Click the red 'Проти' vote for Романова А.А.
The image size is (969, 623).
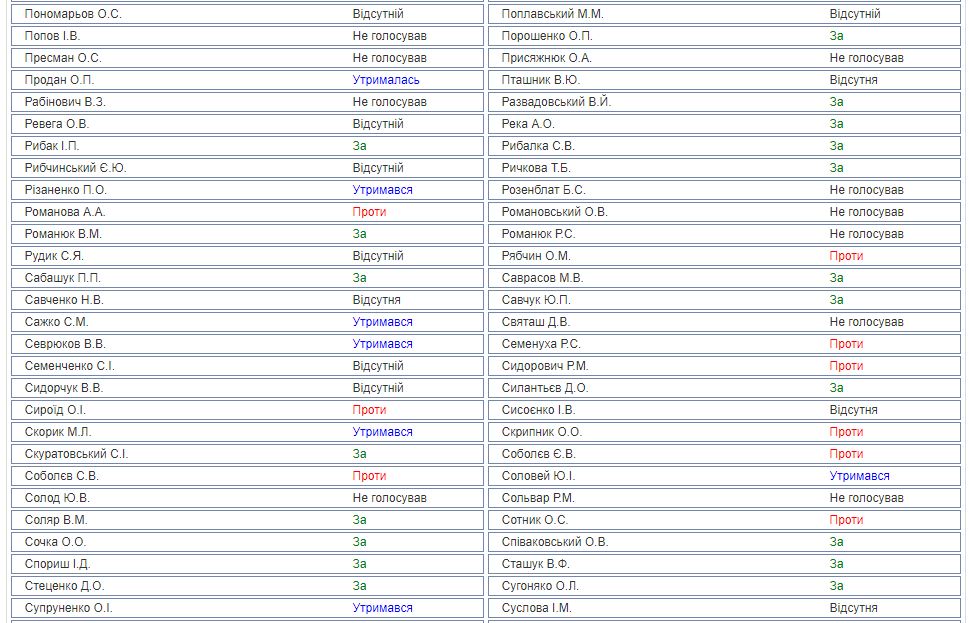(369, 212)
